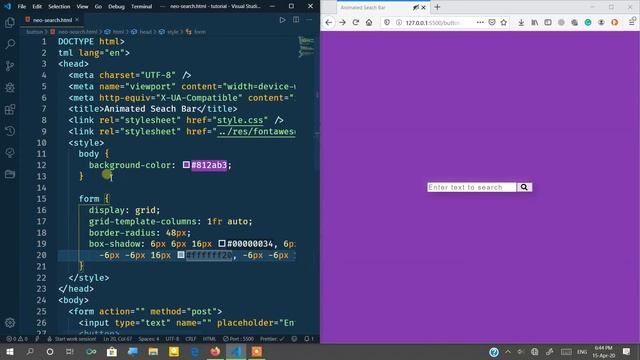Open the Selection menu
Viewport: 640px width, 360px height.
click(59, 7)
